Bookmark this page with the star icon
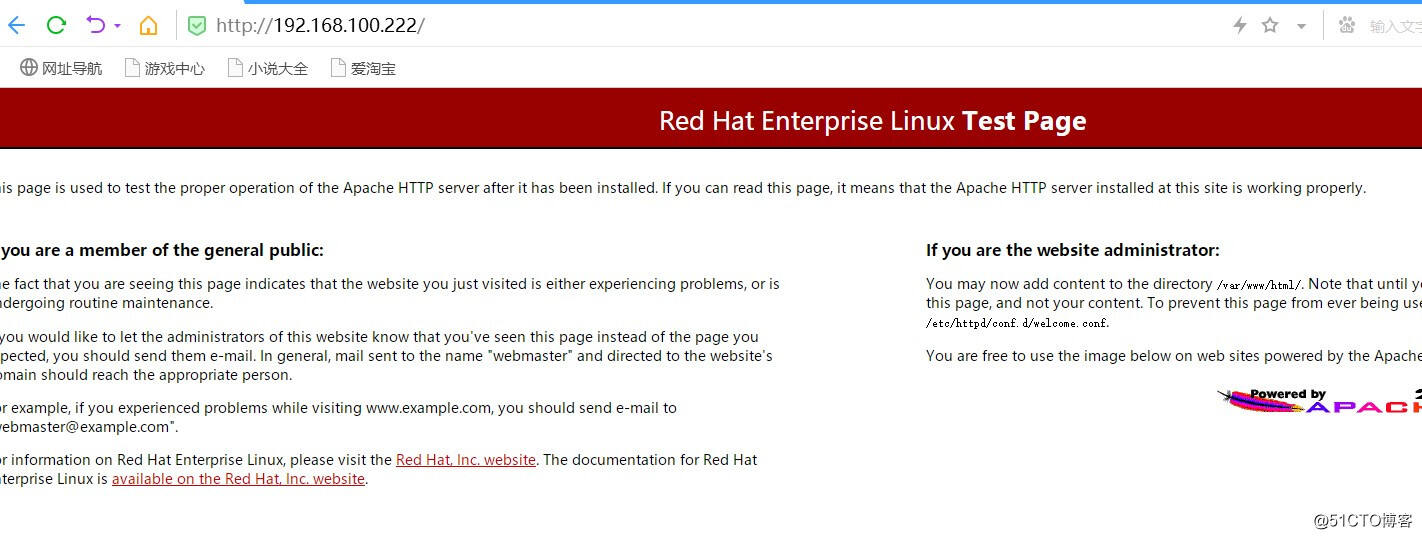 coord(1270,26)
